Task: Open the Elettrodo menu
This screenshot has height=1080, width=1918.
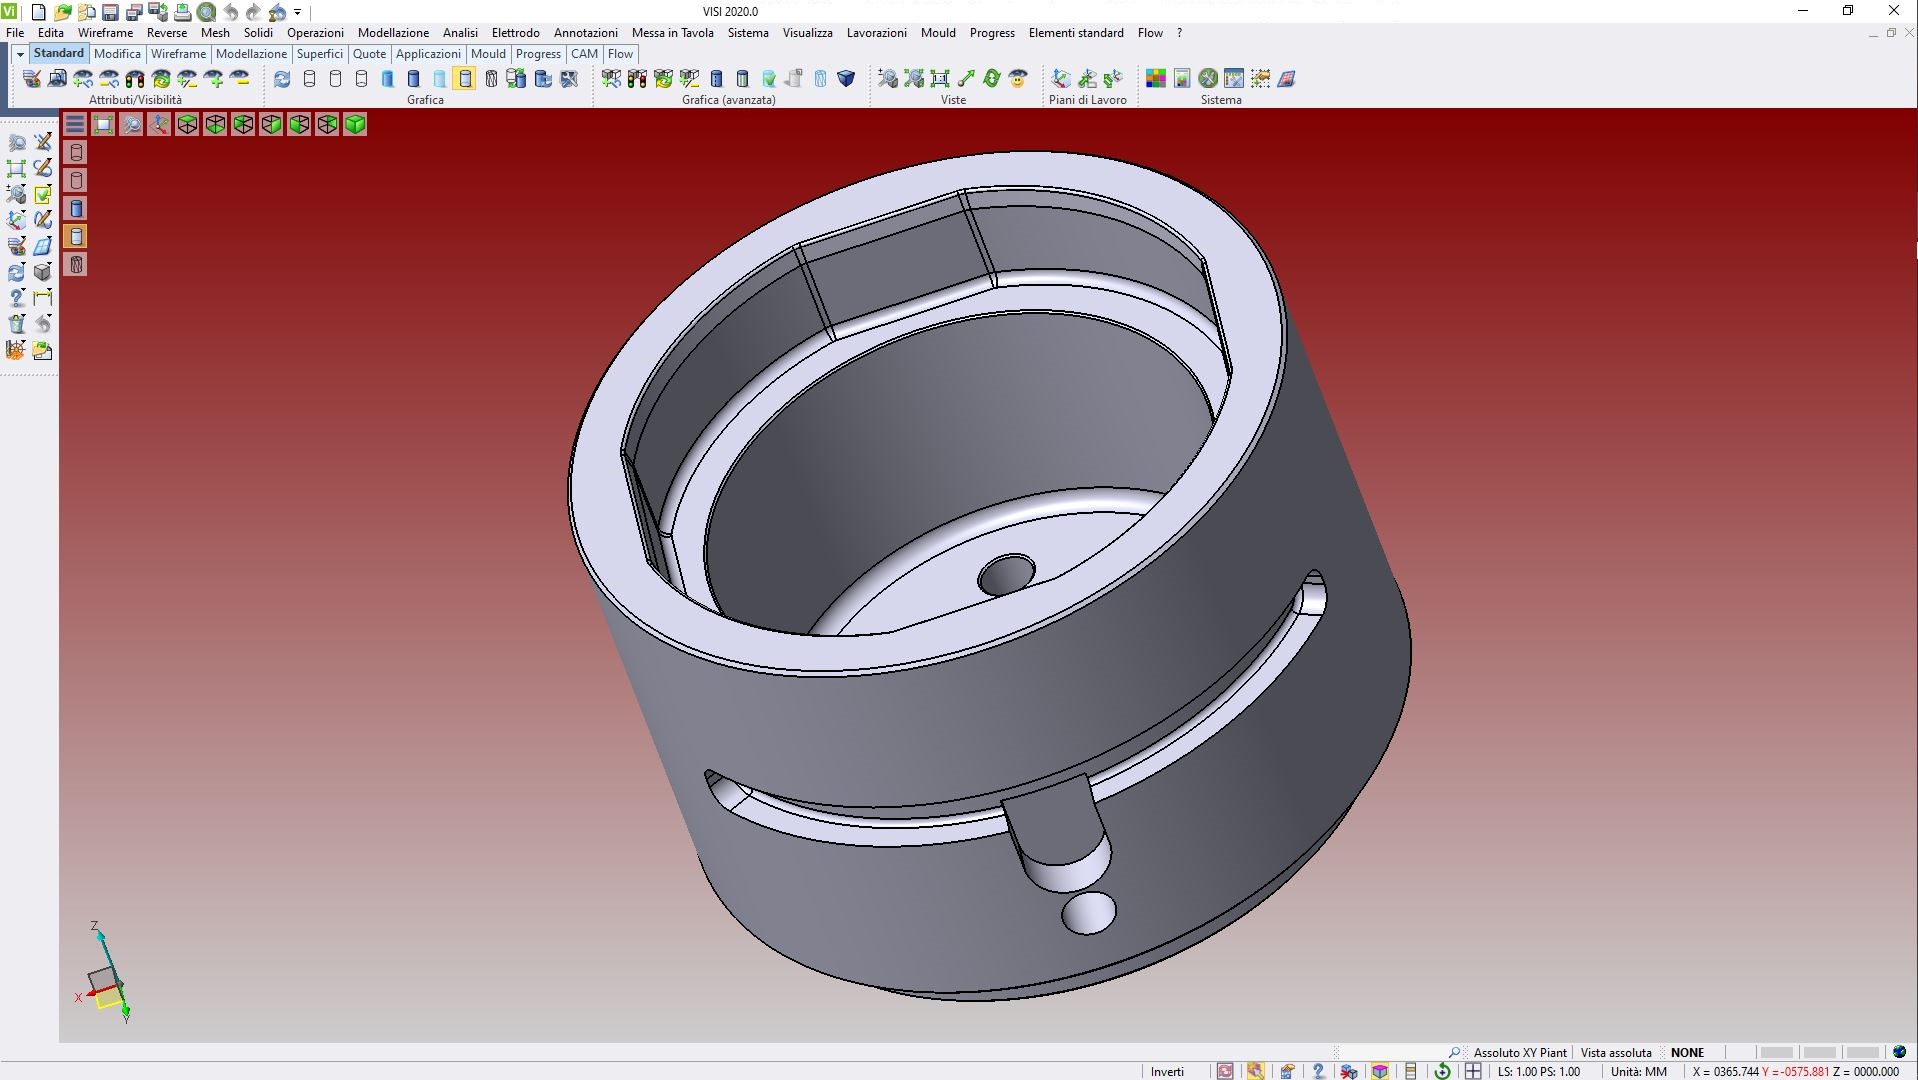Action: pyautogui.click(x=515, y=33)
